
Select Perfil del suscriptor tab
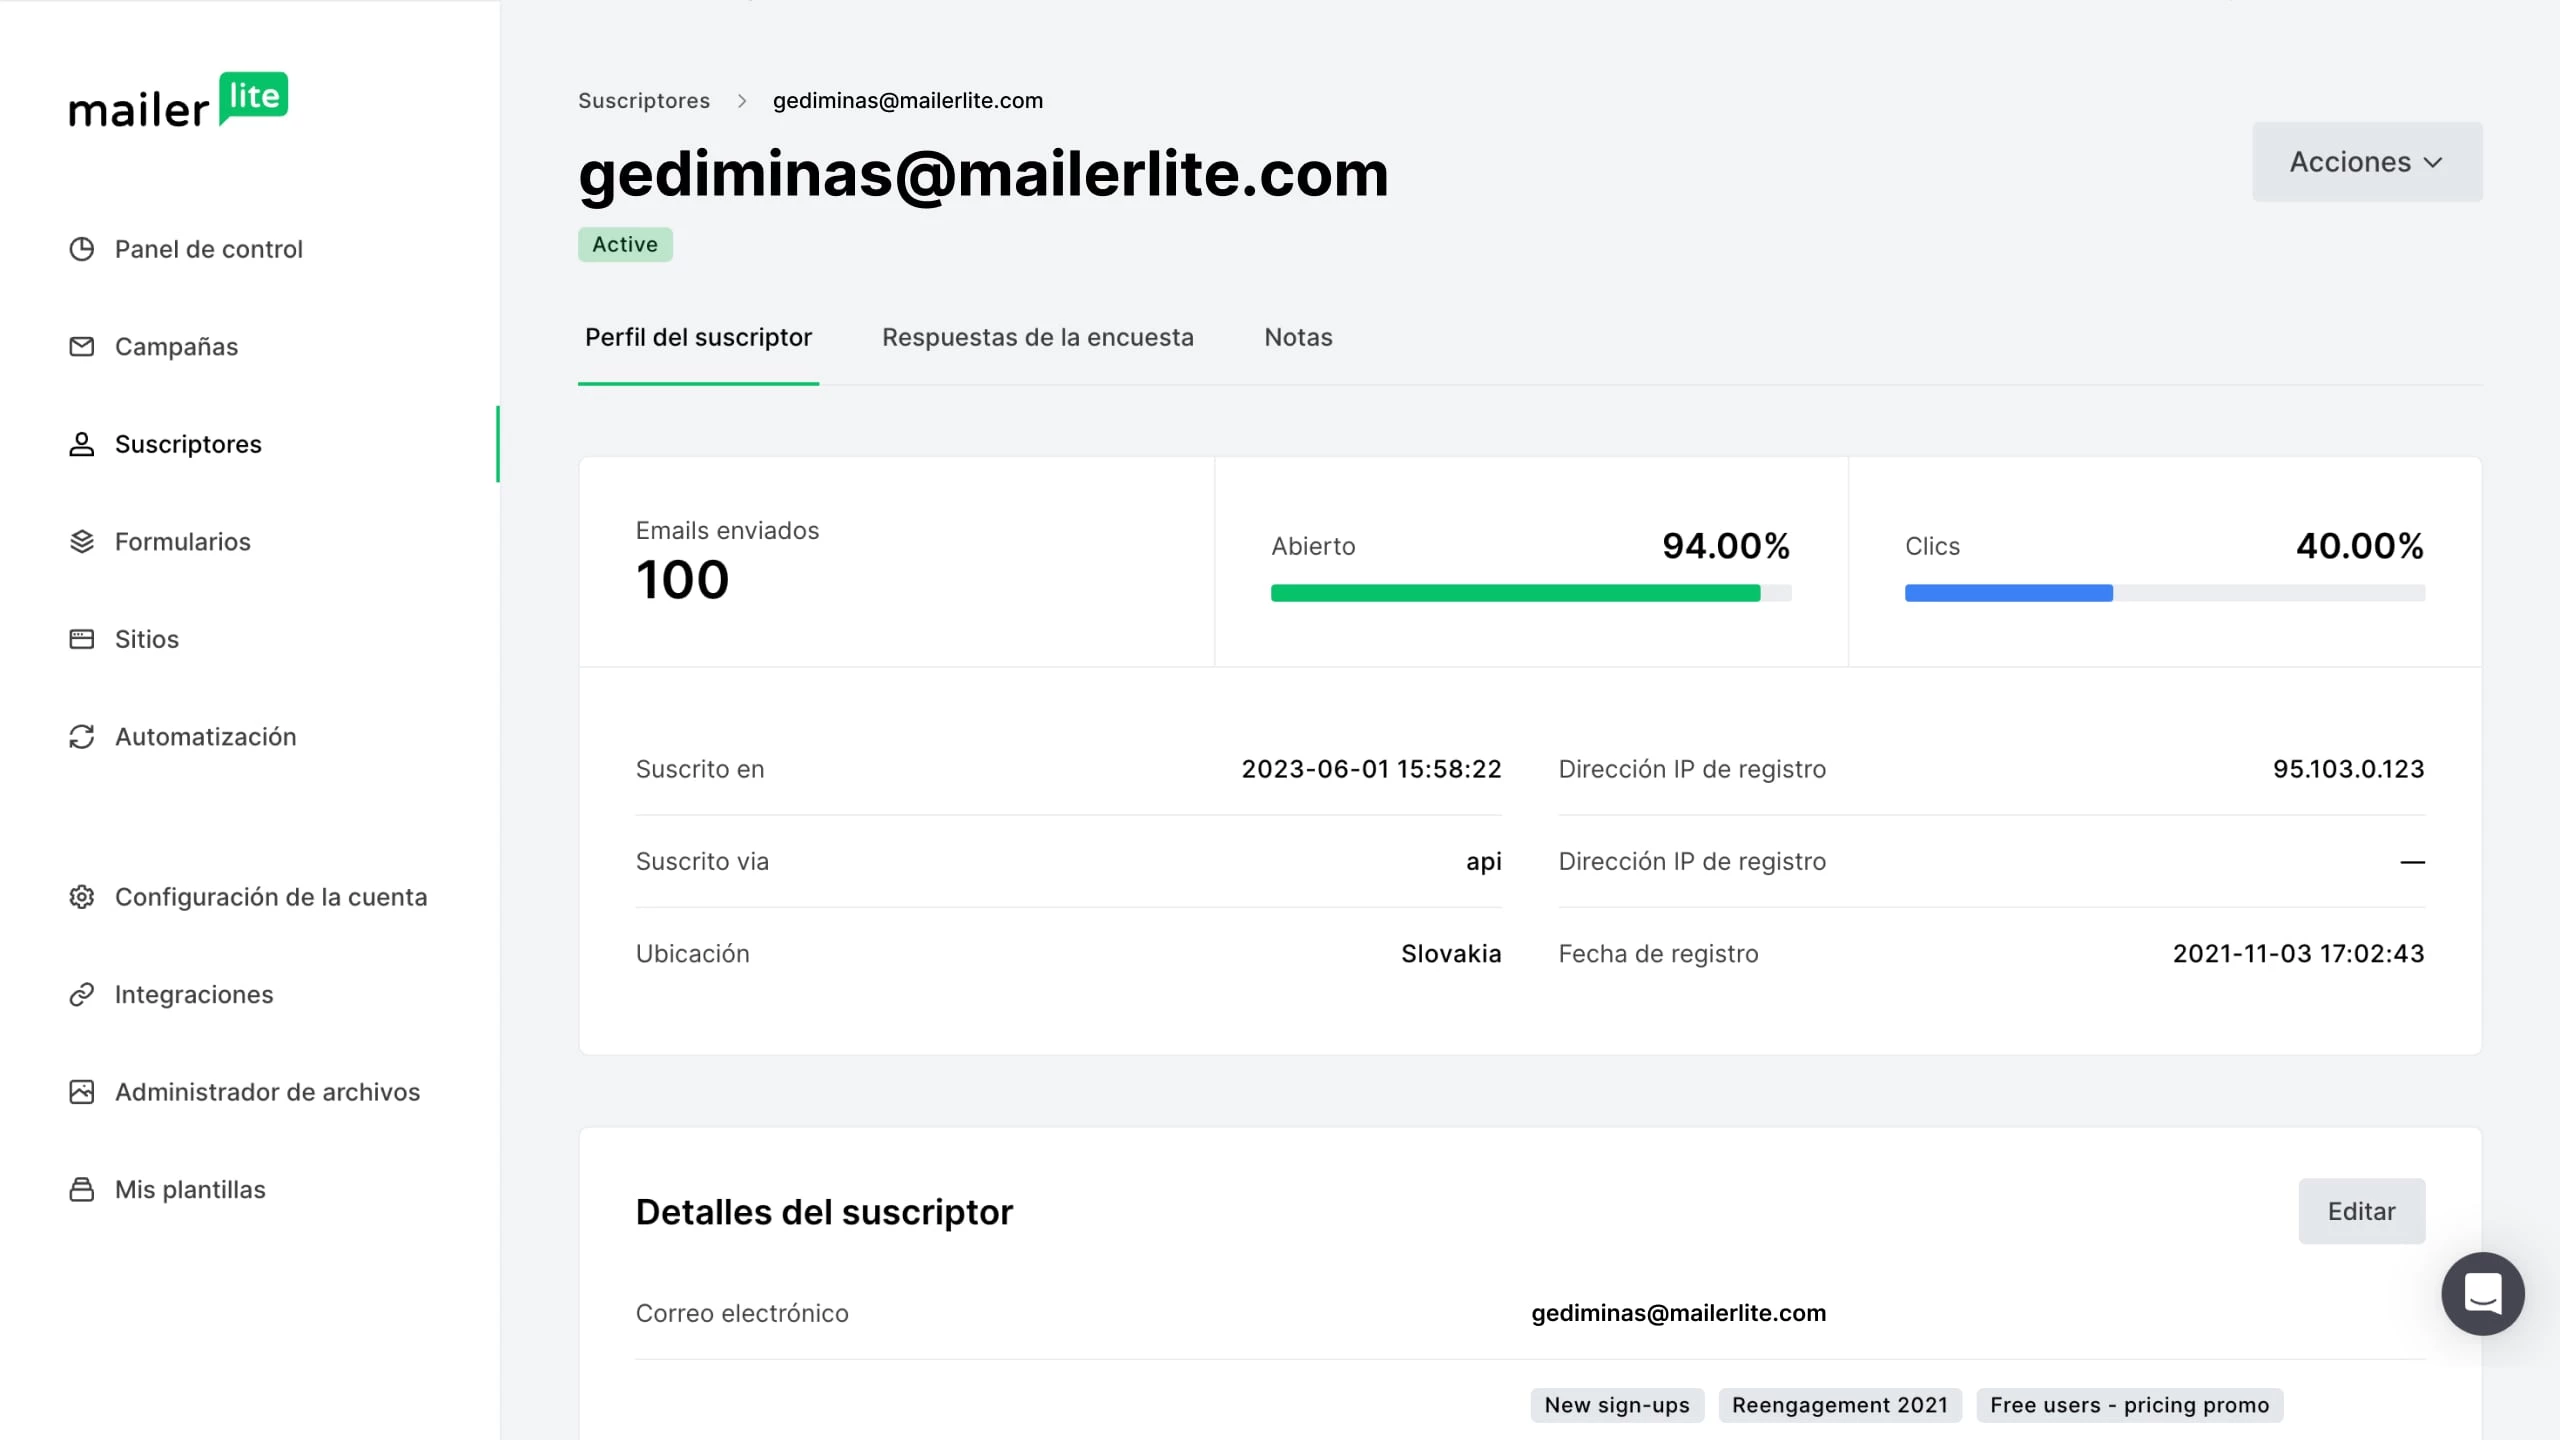tap(698, 338)
